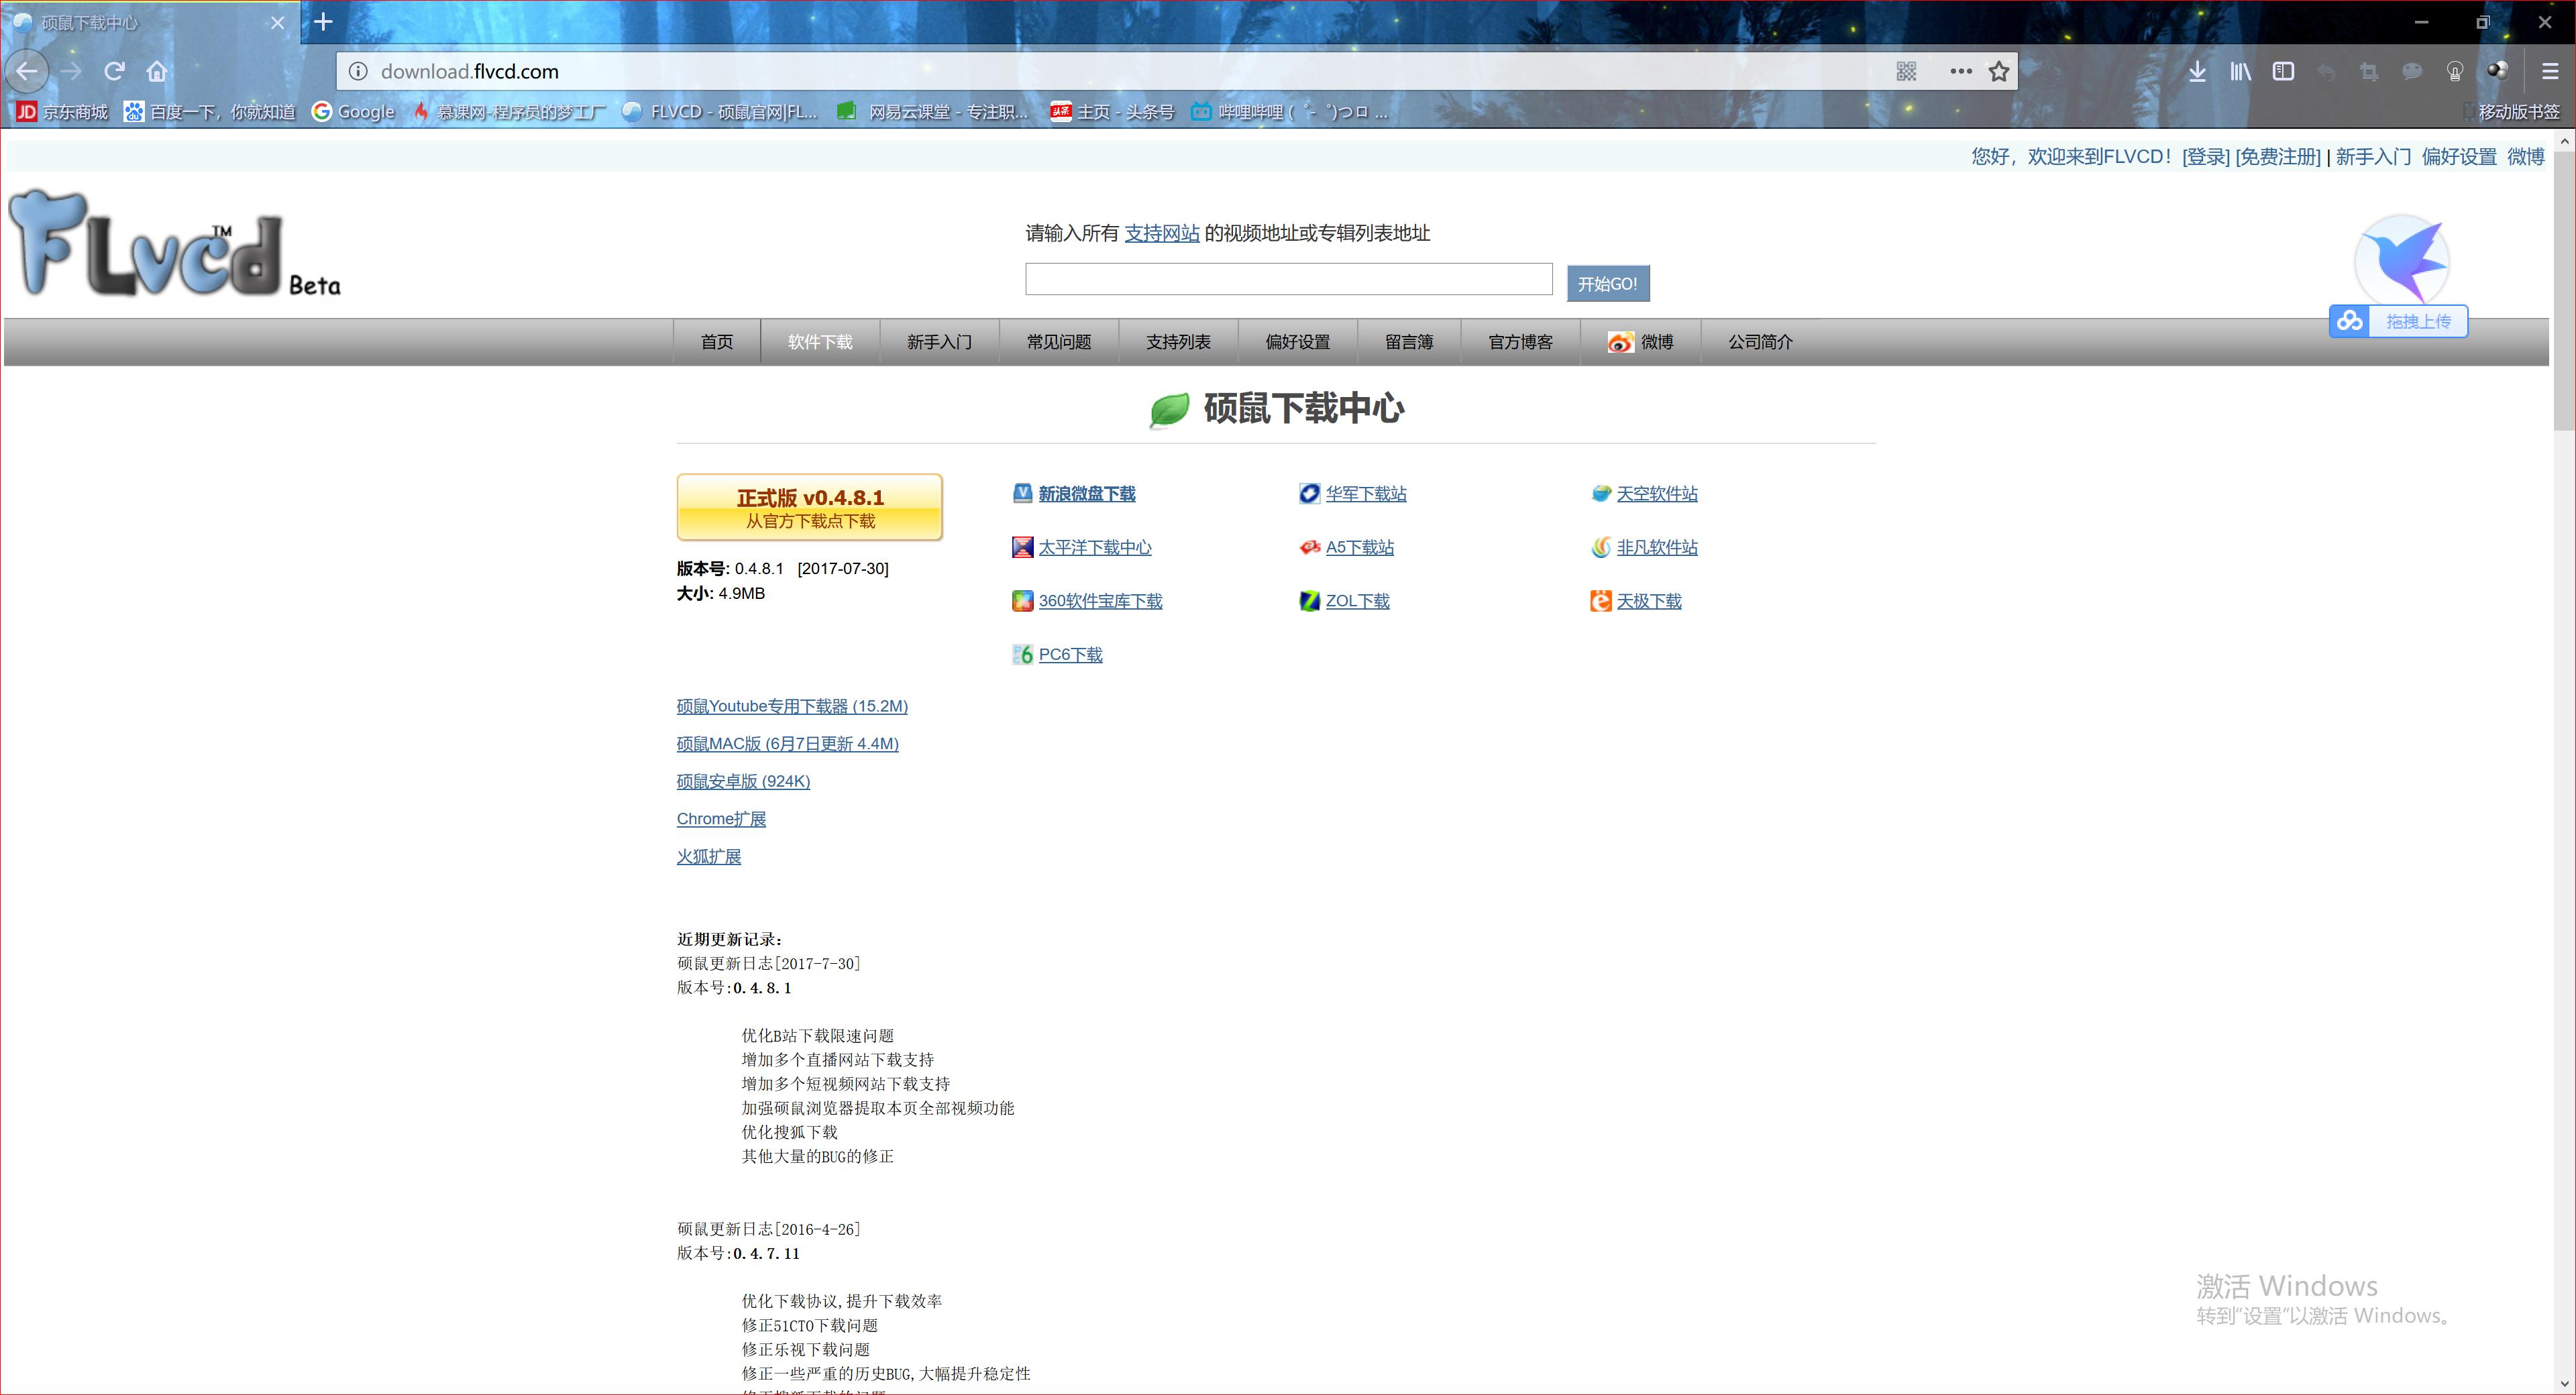Click the ZOL icon next to ZOL下载
This screenshot has width=2576, height=1395.
click(1309, 600)
